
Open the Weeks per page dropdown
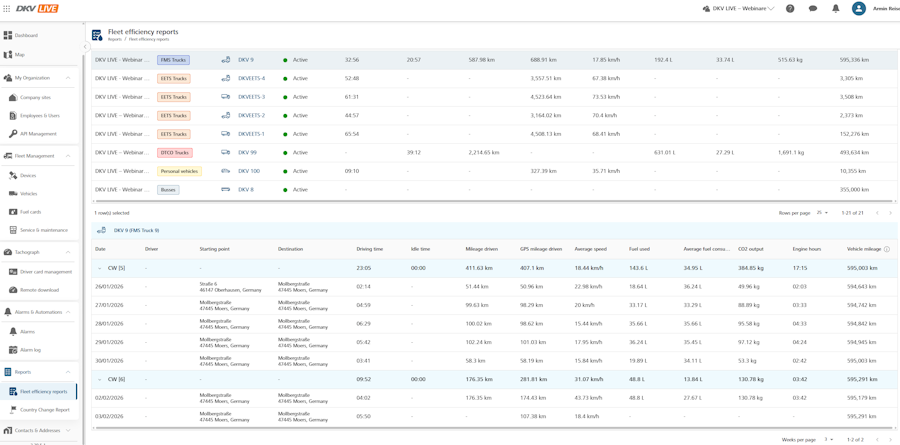(827, 439)
